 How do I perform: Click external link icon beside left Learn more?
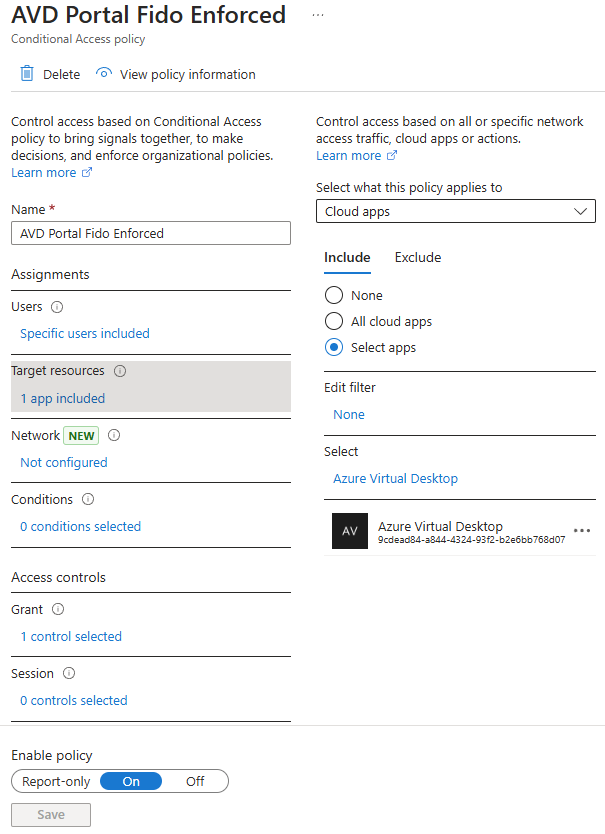87,172
